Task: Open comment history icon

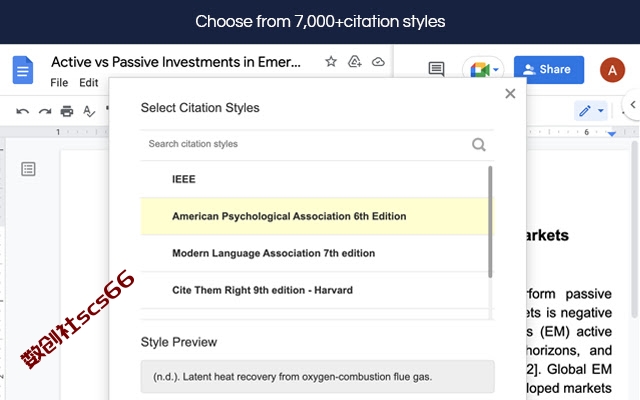Action: [x=436, y=69]
